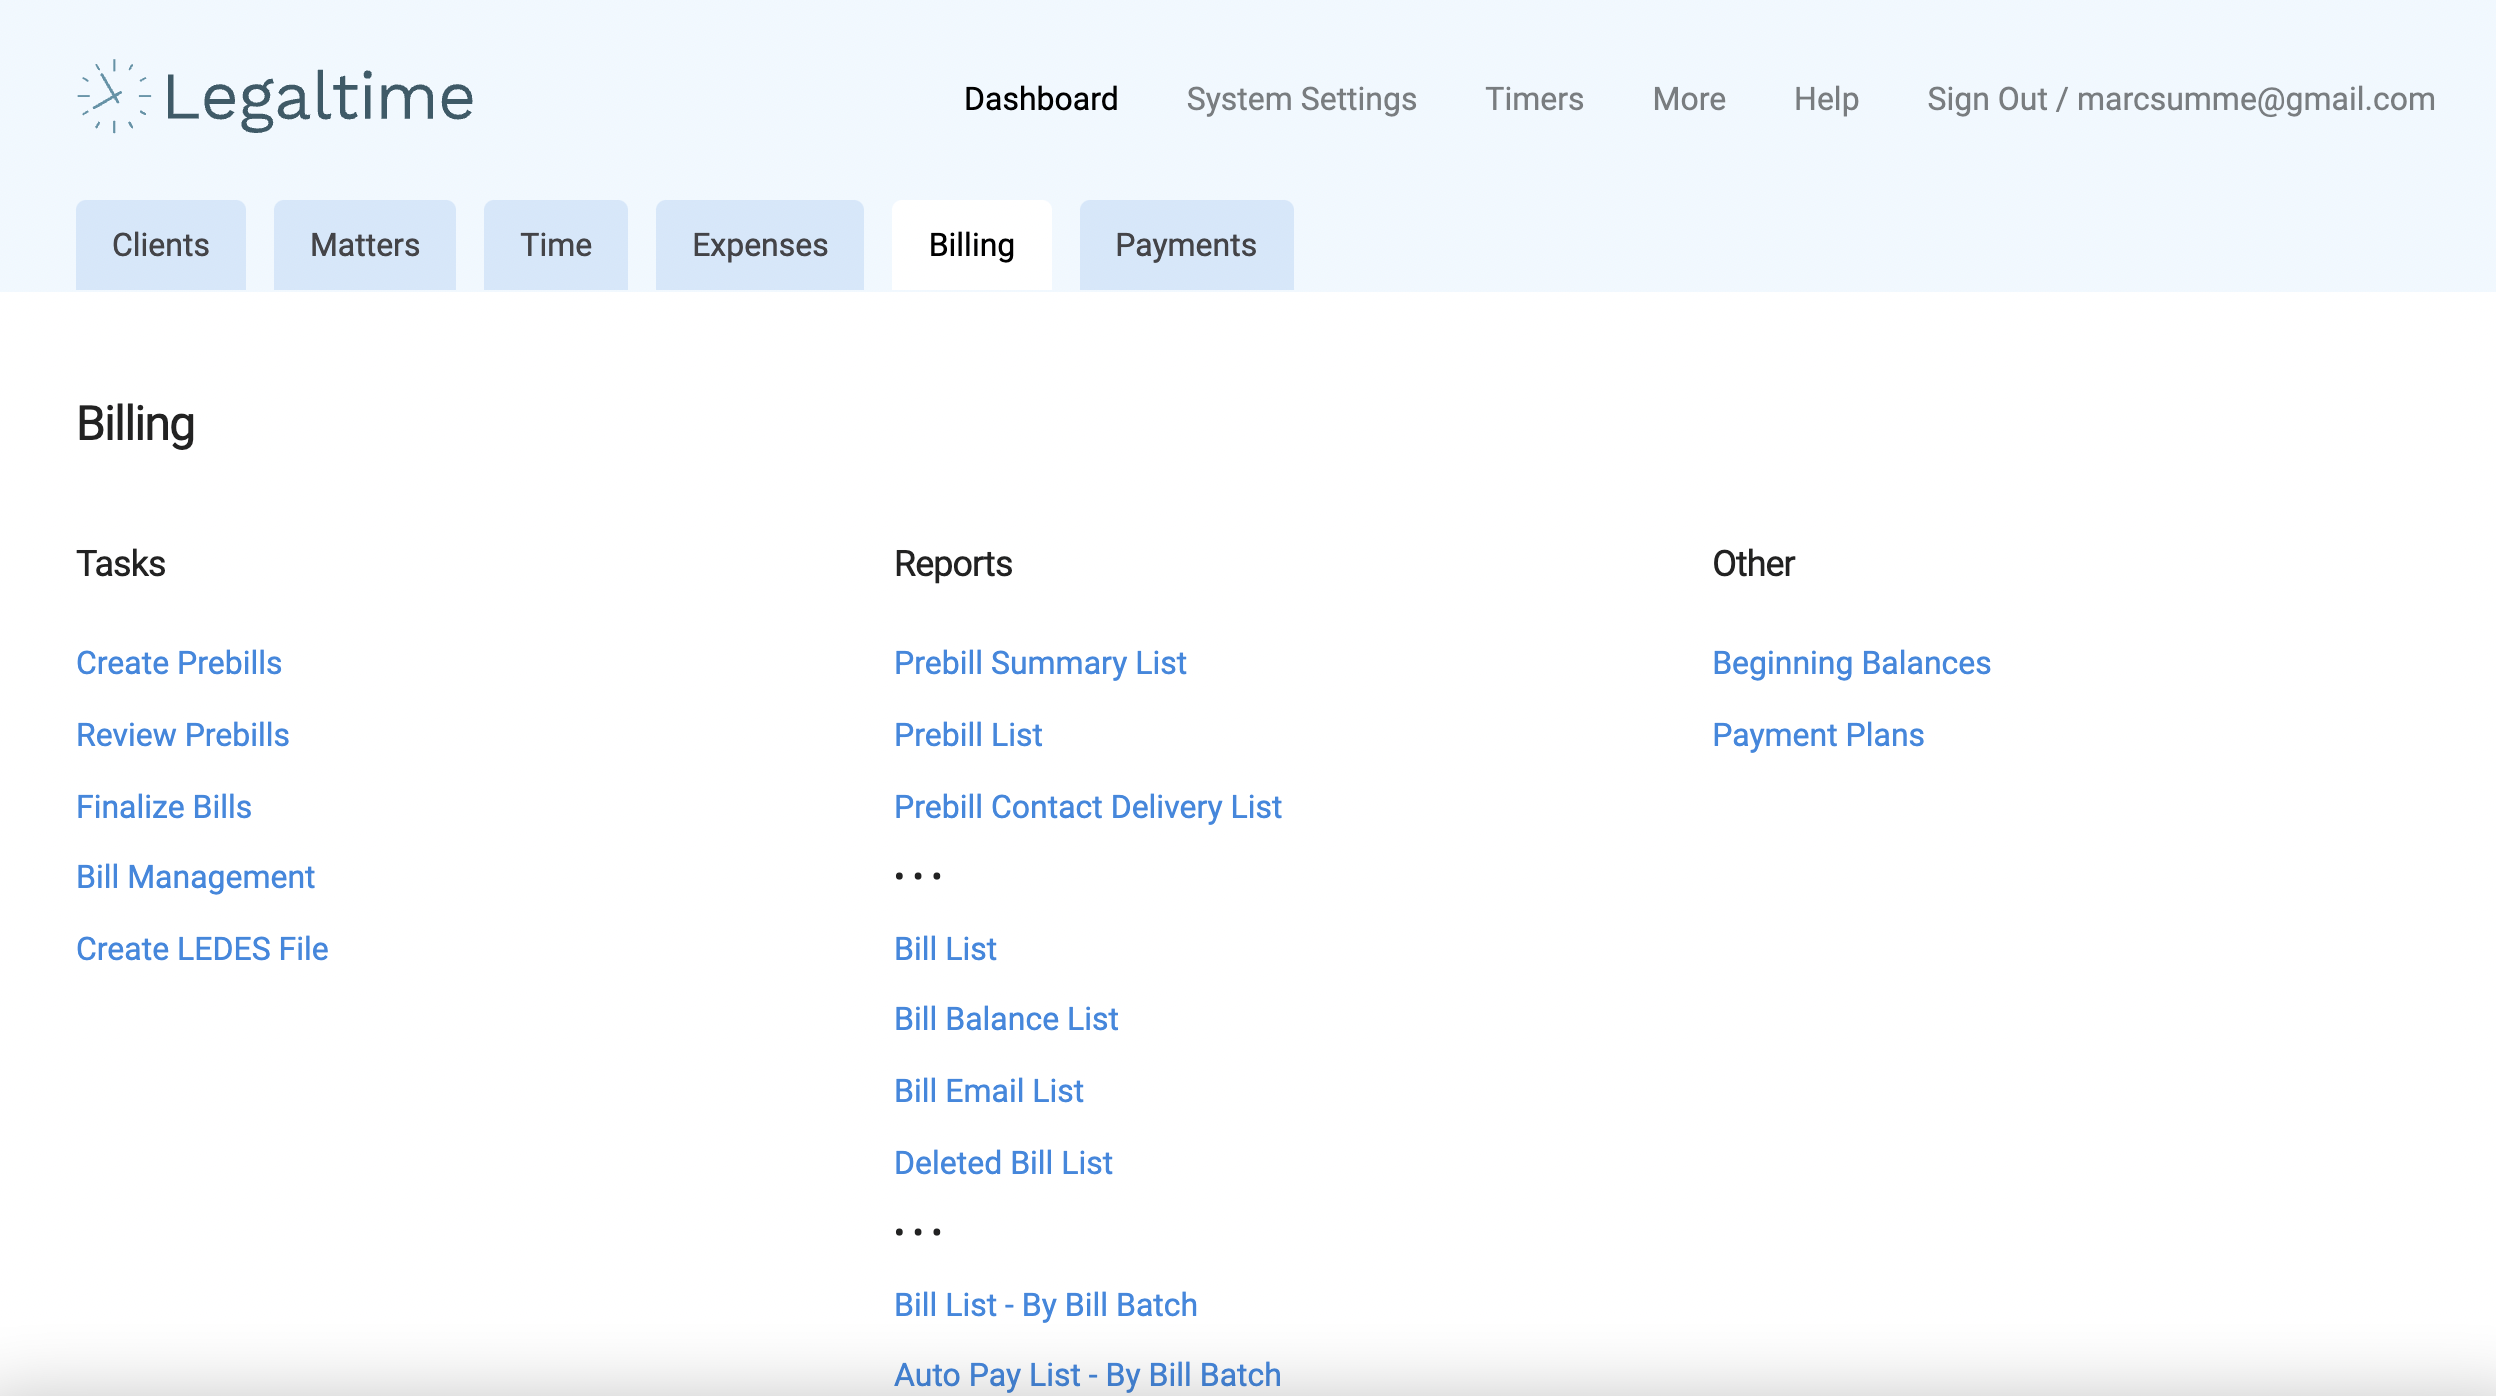Expand the More menu

coord(1689,99)
